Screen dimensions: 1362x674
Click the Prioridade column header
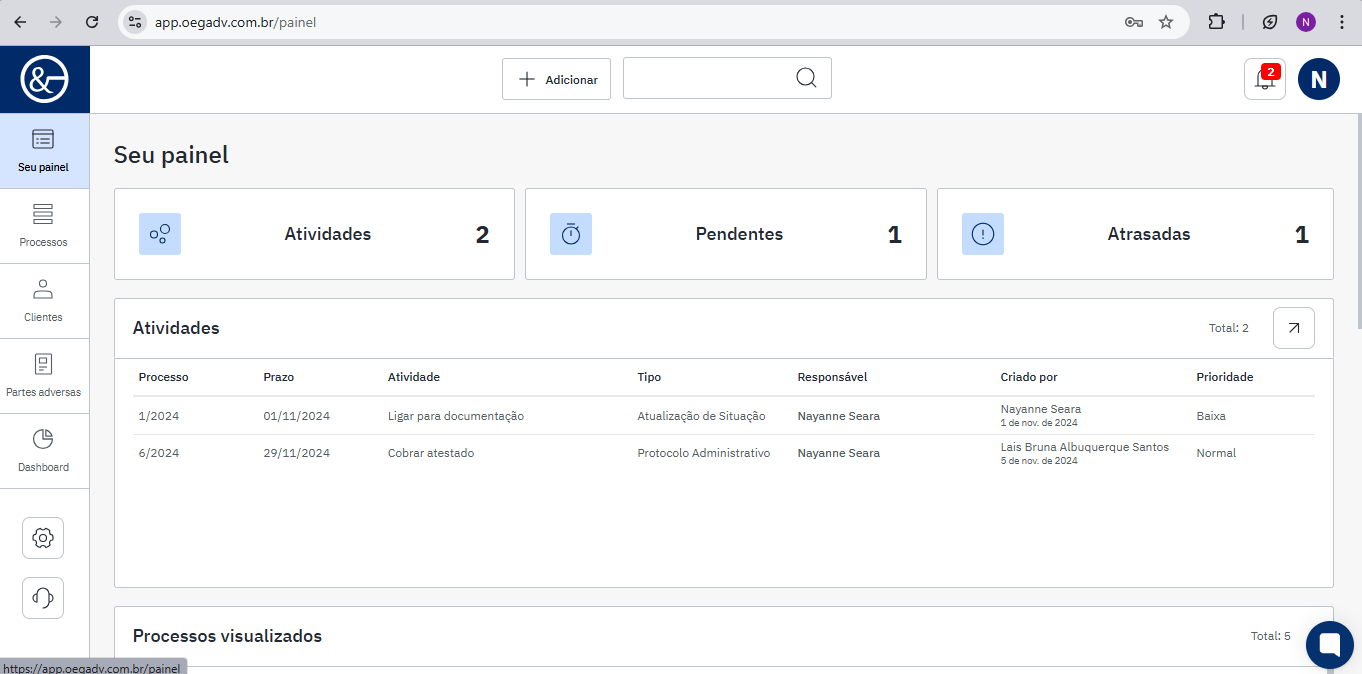(1225, 377)
